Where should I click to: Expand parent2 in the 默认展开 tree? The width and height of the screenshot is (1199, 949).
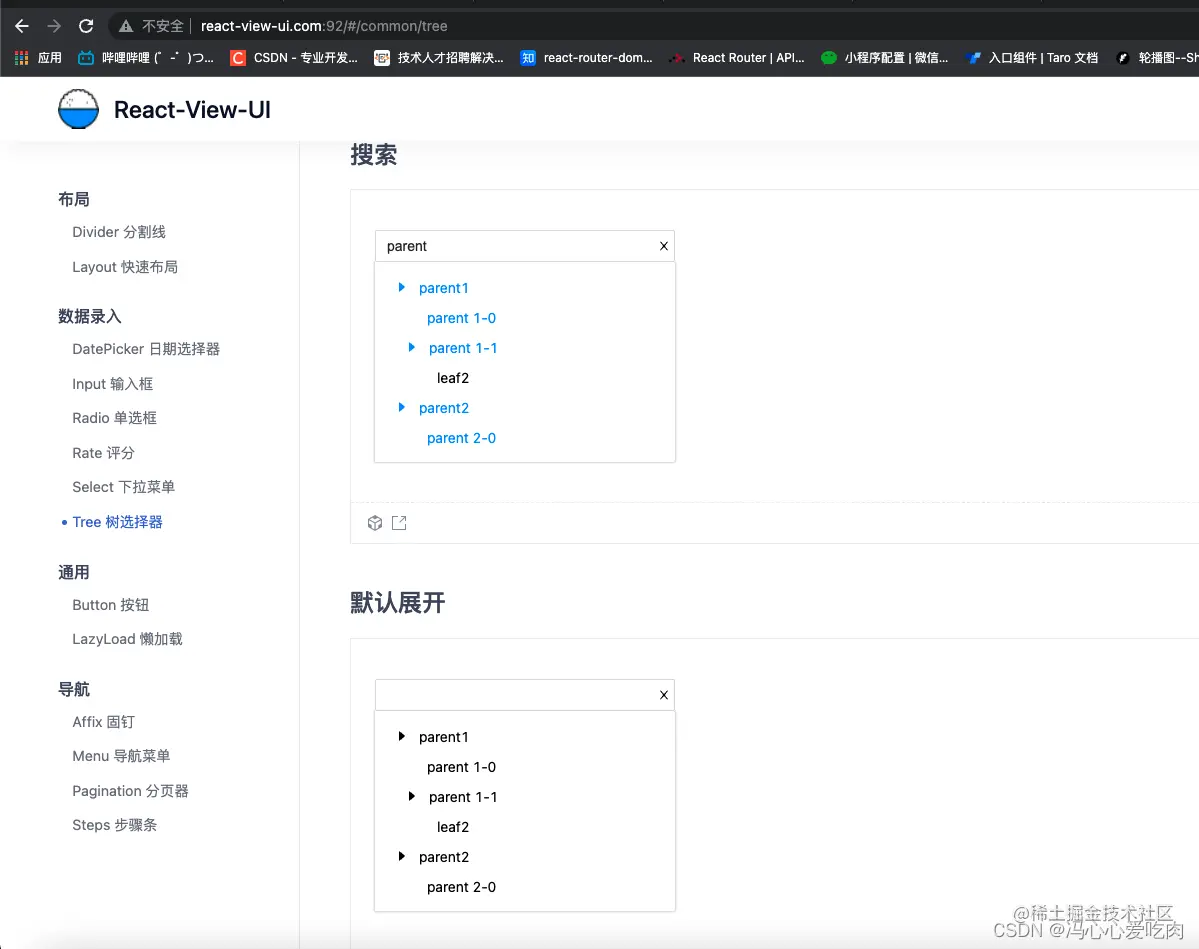[402, 857]
